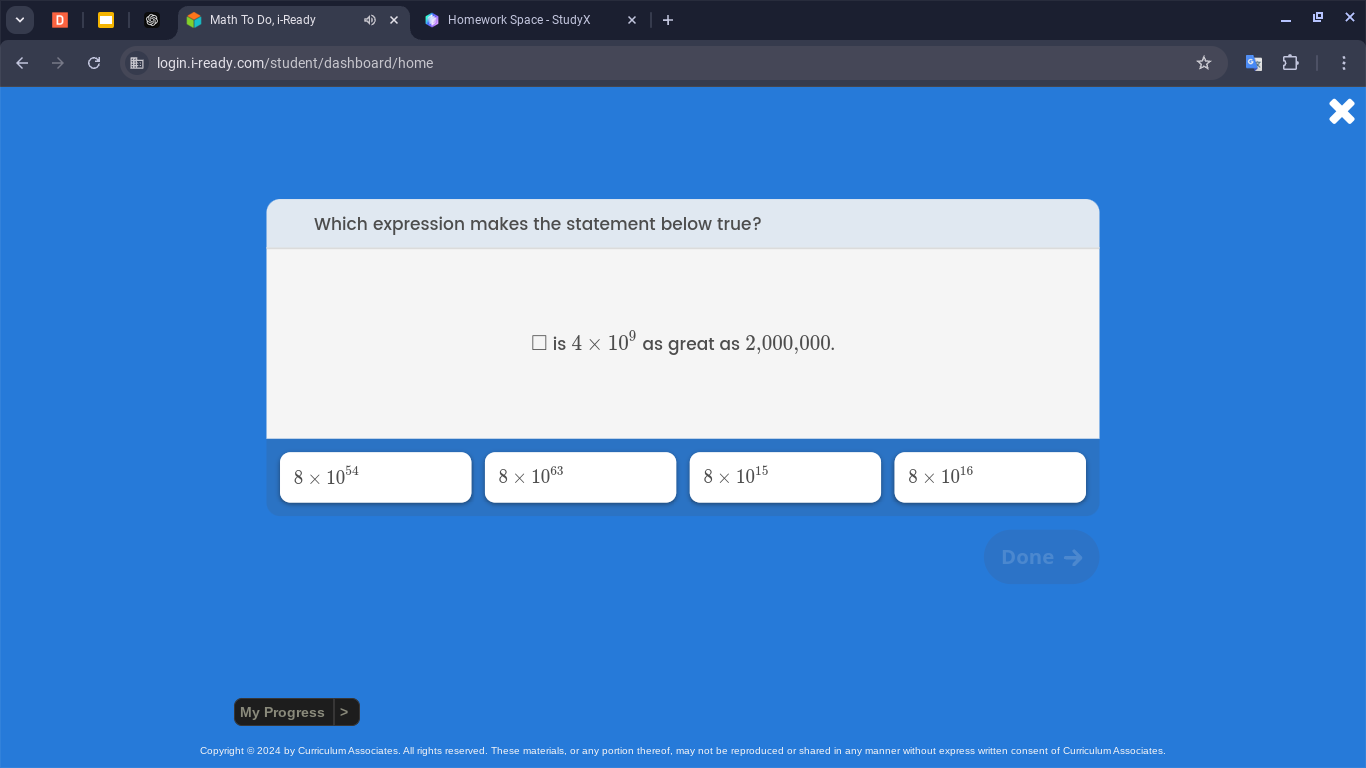Close the Math To Do i-Ready tab
Screen dimensions: 1366x768
tap(394, 20)
